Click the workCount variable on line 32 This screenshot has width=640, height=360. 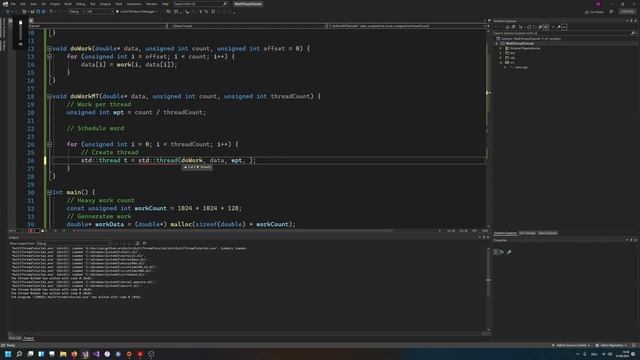pos(151,209)
